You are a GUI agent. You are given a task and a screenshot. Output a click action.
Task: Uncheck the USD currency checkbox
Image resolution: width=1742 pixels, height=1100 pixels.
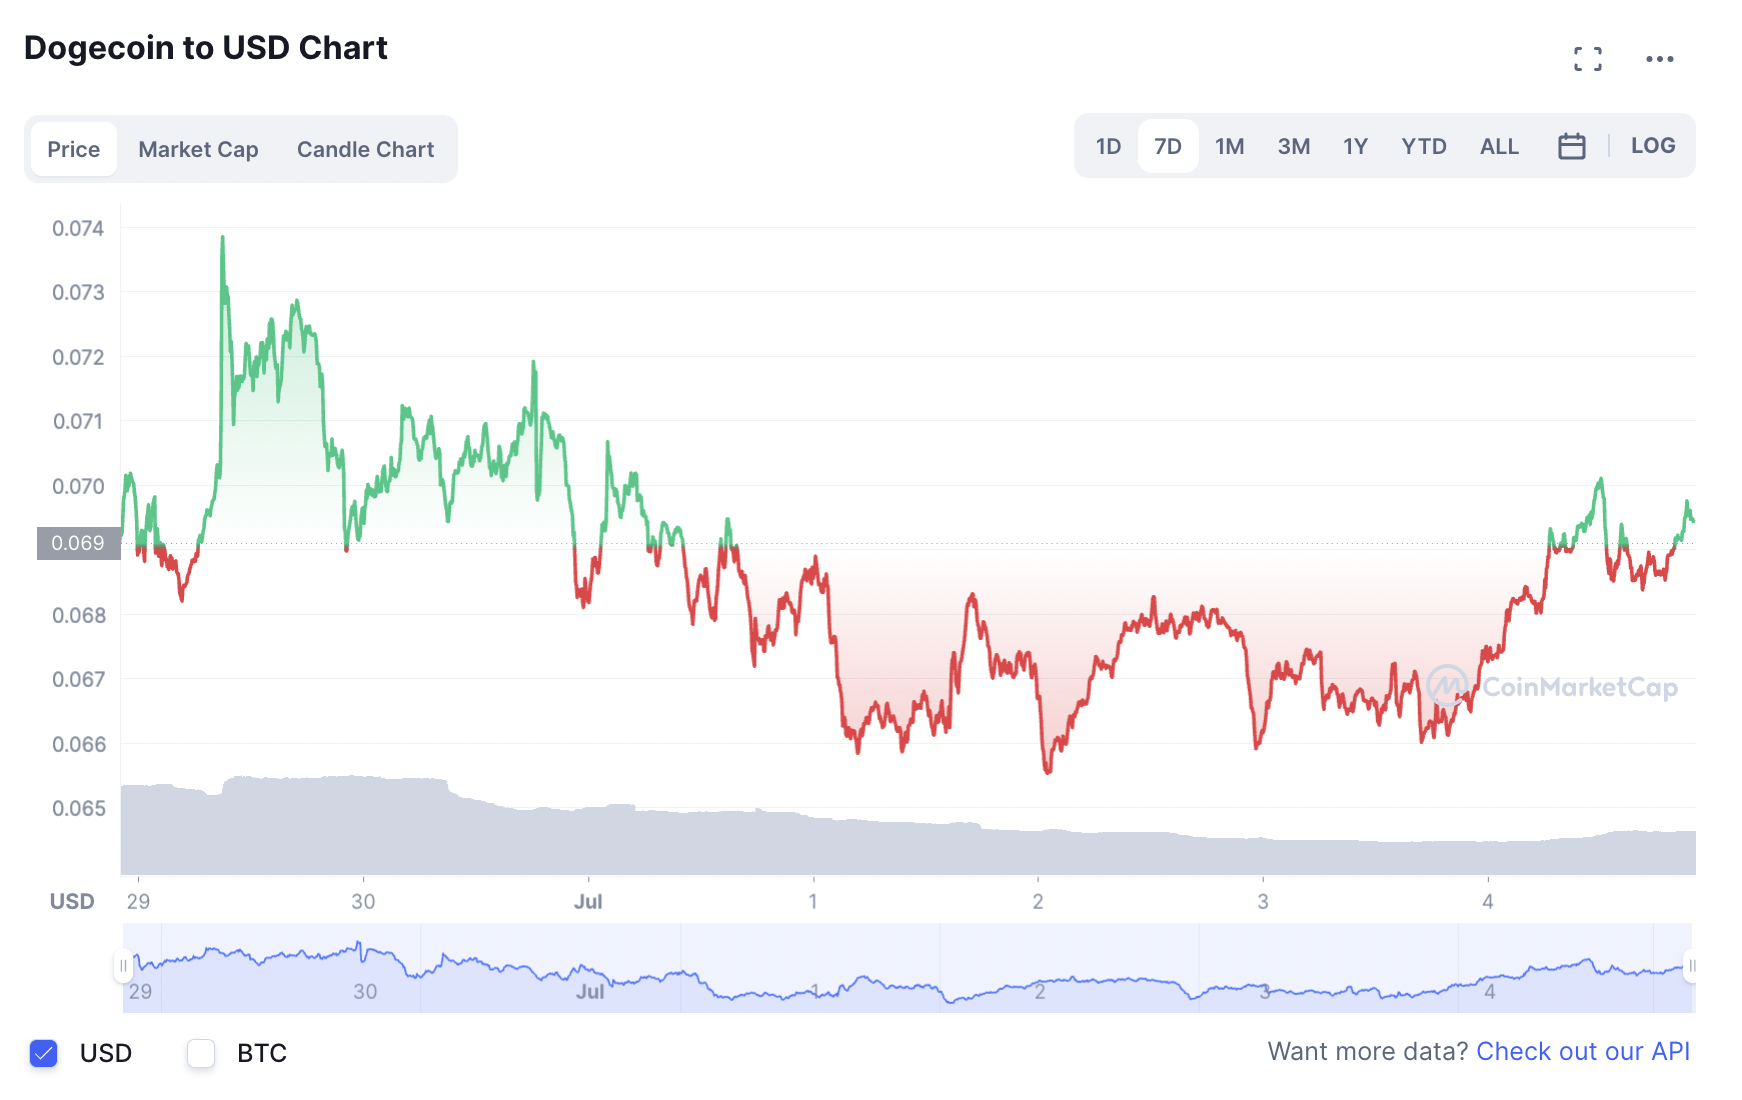pos(44,1053)
